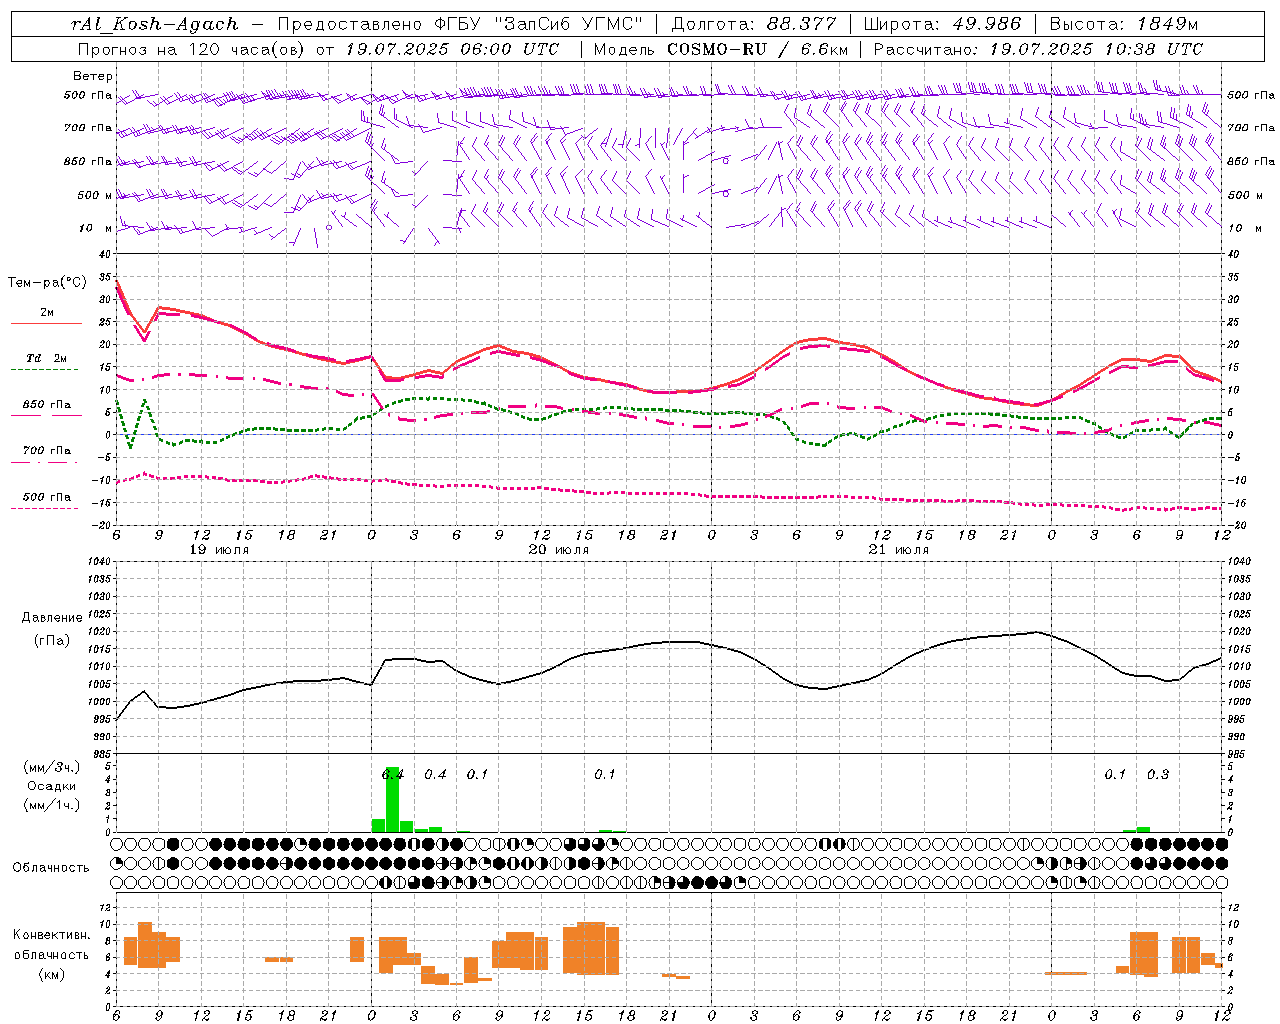
Task: Click the 20 июля date label
Action: 559,549
